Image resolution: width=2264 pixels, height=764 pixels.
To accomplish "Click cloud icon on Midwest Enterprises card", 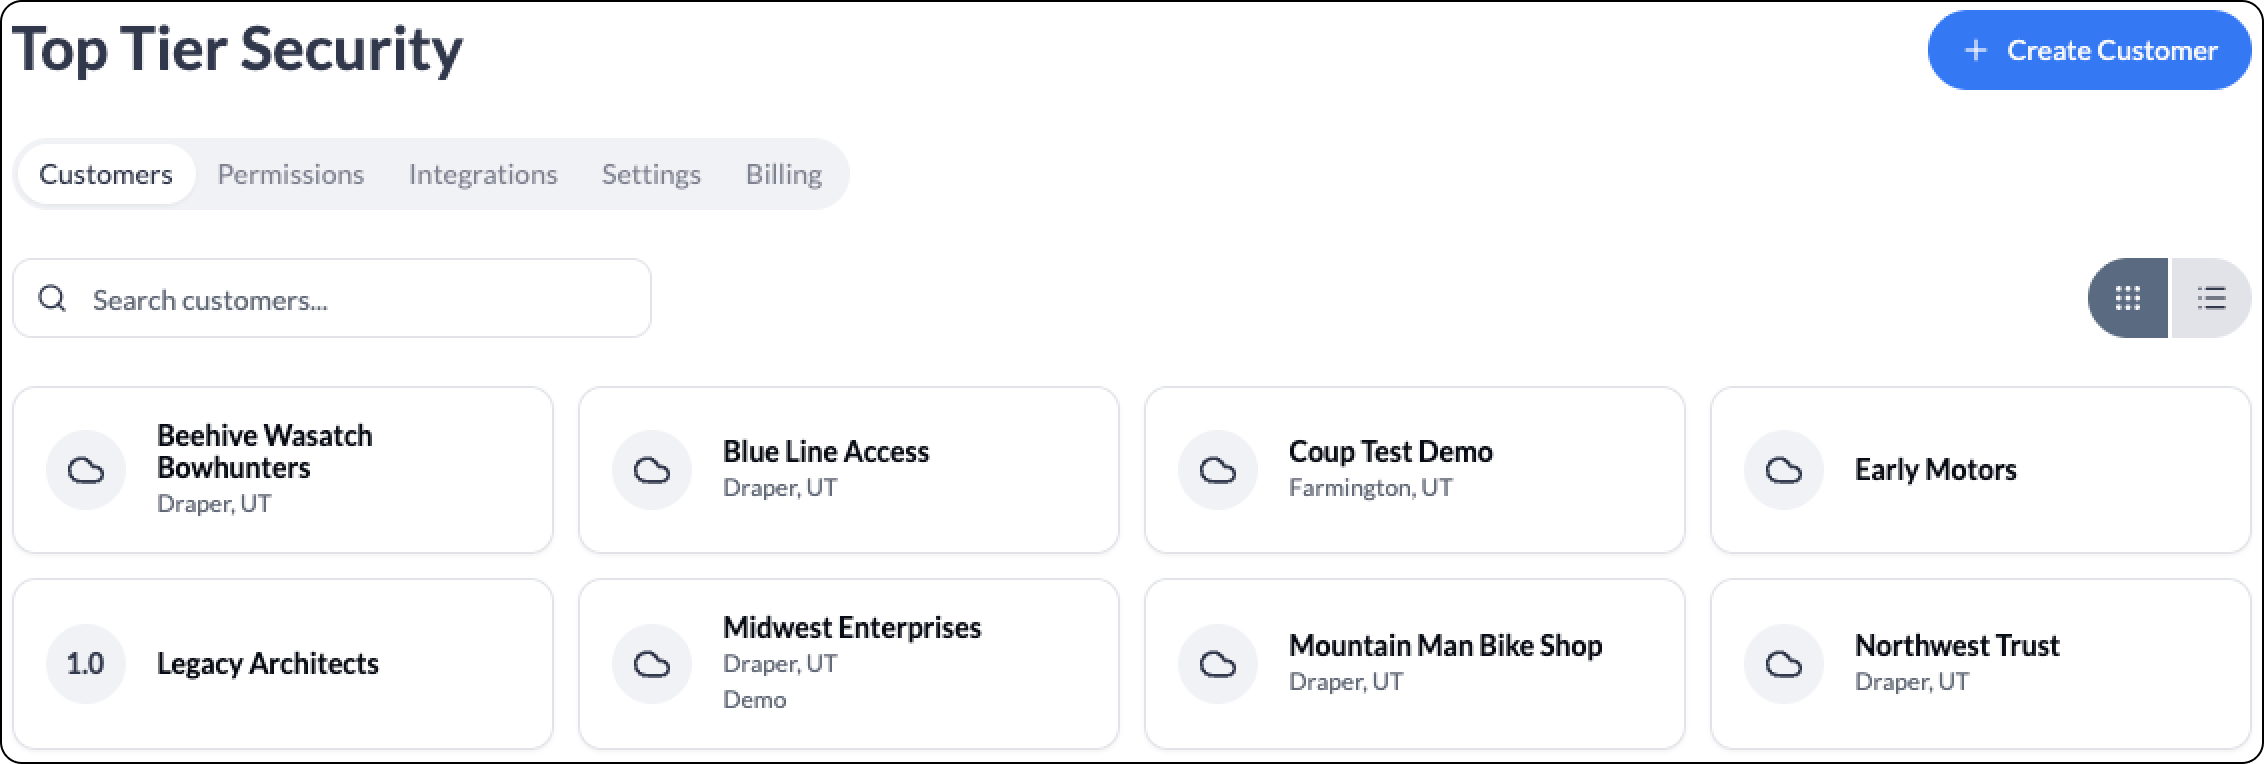I will pos(652,664).
